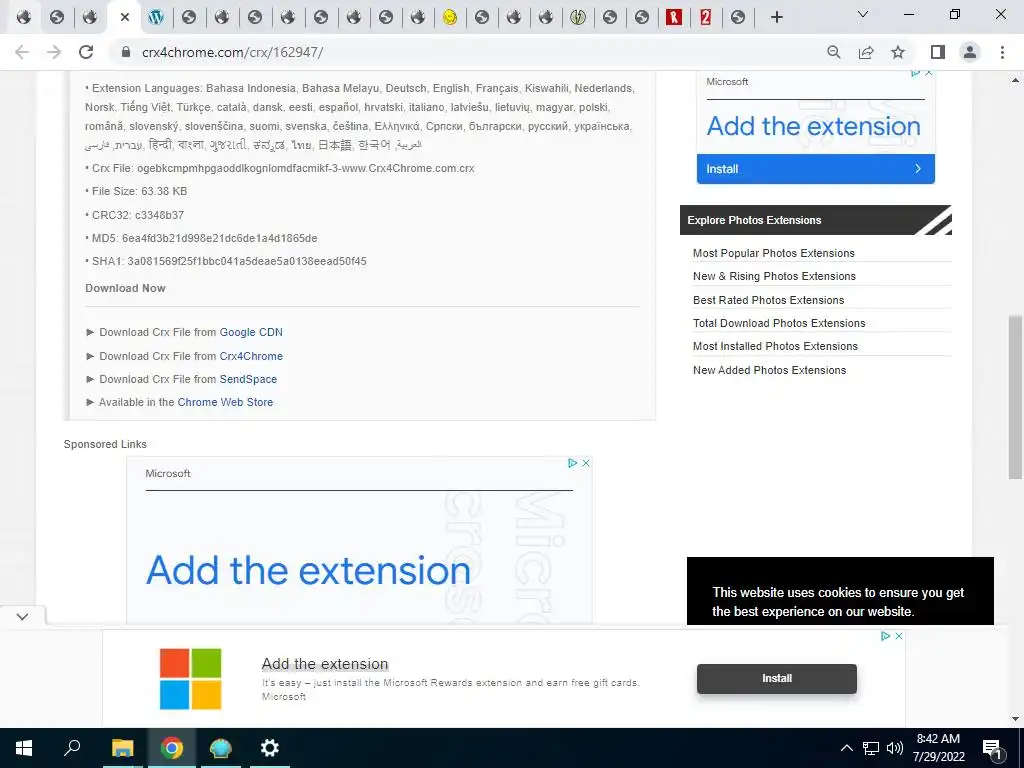Open the notification center

[992, 748]
